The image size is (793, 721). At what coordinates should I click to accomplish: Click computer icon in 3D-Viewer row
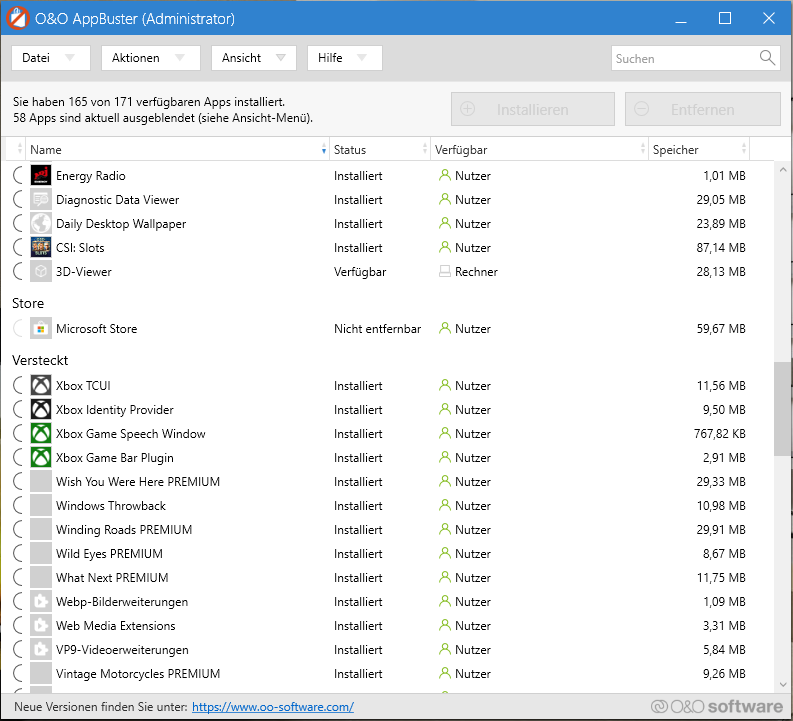445,272
